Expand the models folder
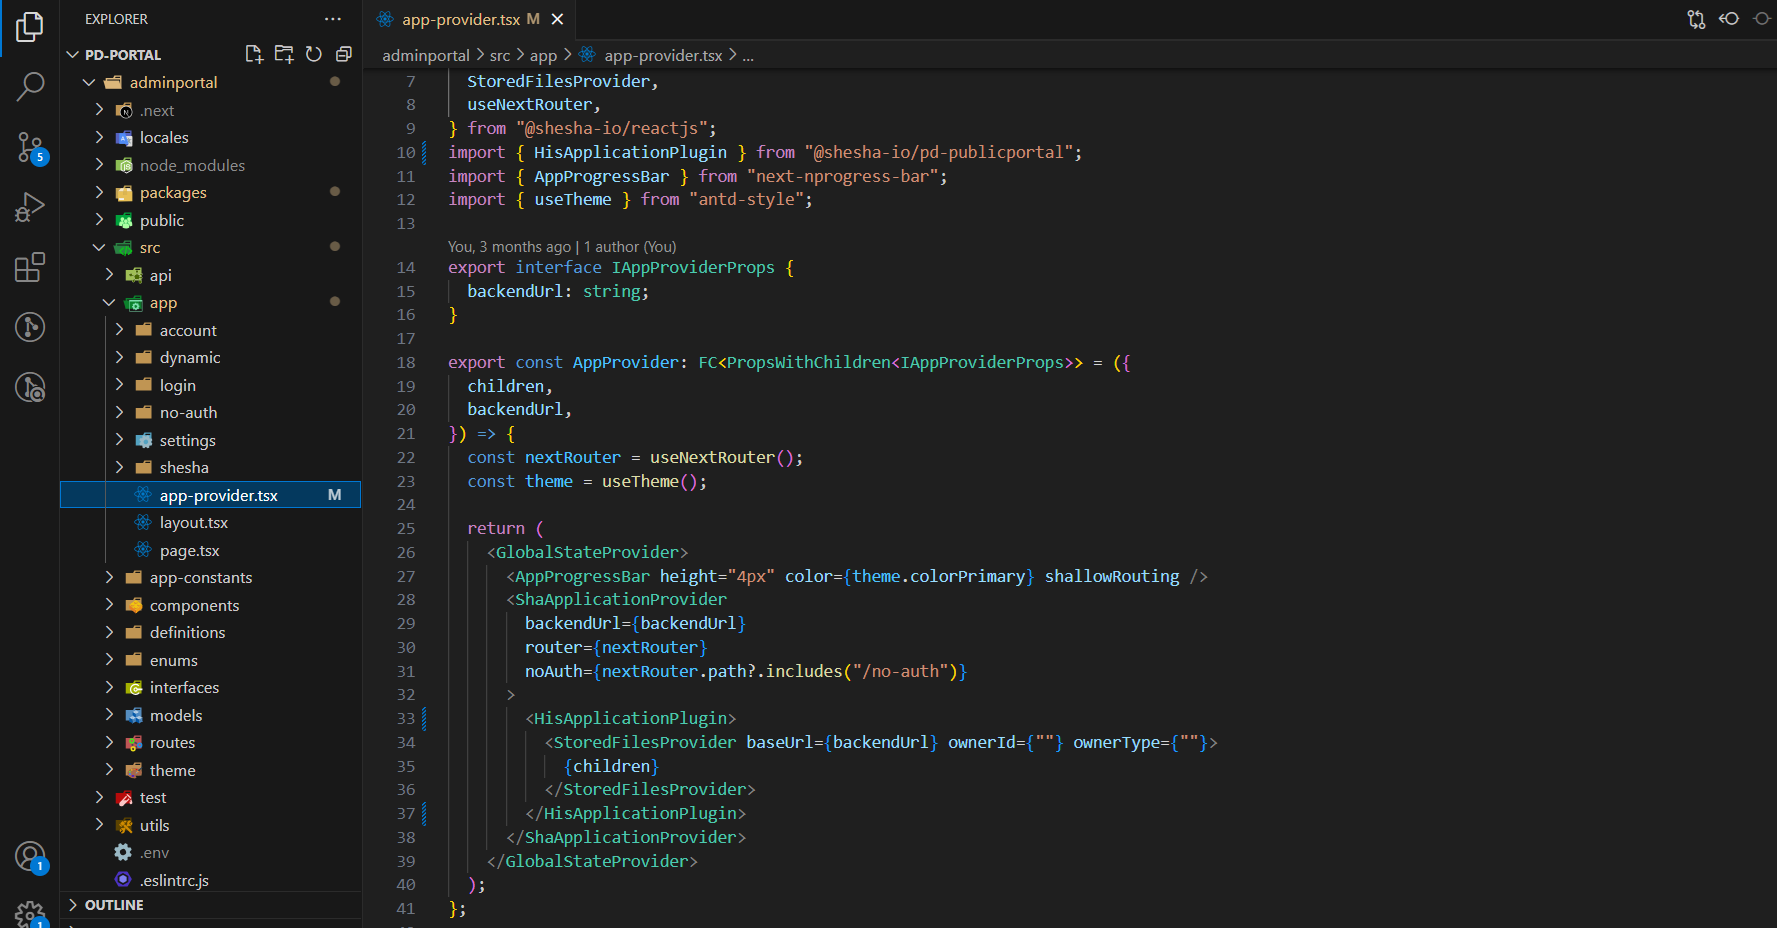This screenshot has height=928, width=1777. click(109, 715)
